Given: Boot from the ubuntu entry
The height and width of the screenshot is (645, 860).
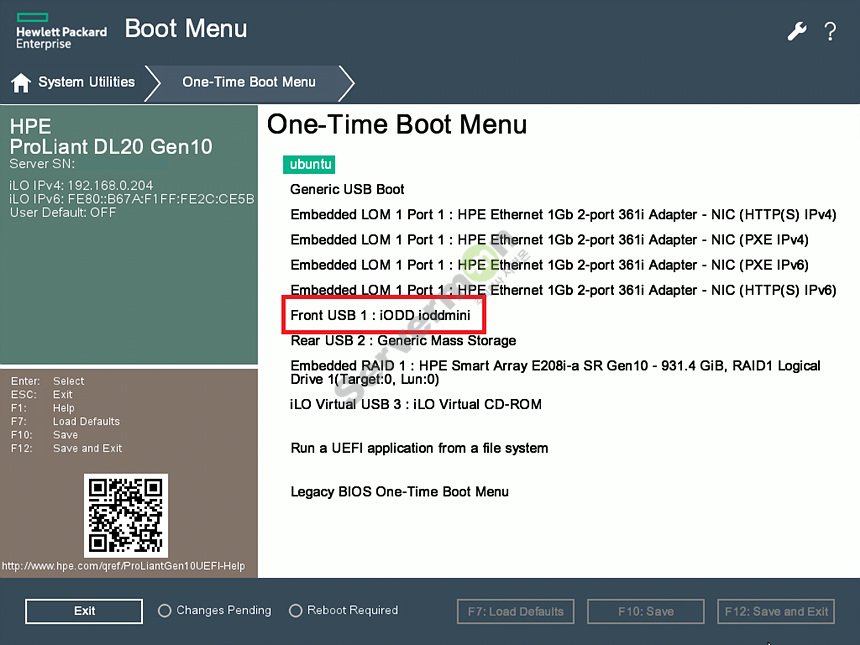Looking at the screenshot, I should point(310,165).
